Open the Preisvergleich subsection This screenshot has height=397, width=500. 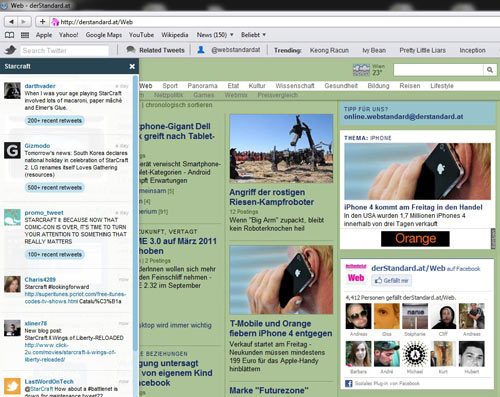pyautogui.click(x=277, y=95)
